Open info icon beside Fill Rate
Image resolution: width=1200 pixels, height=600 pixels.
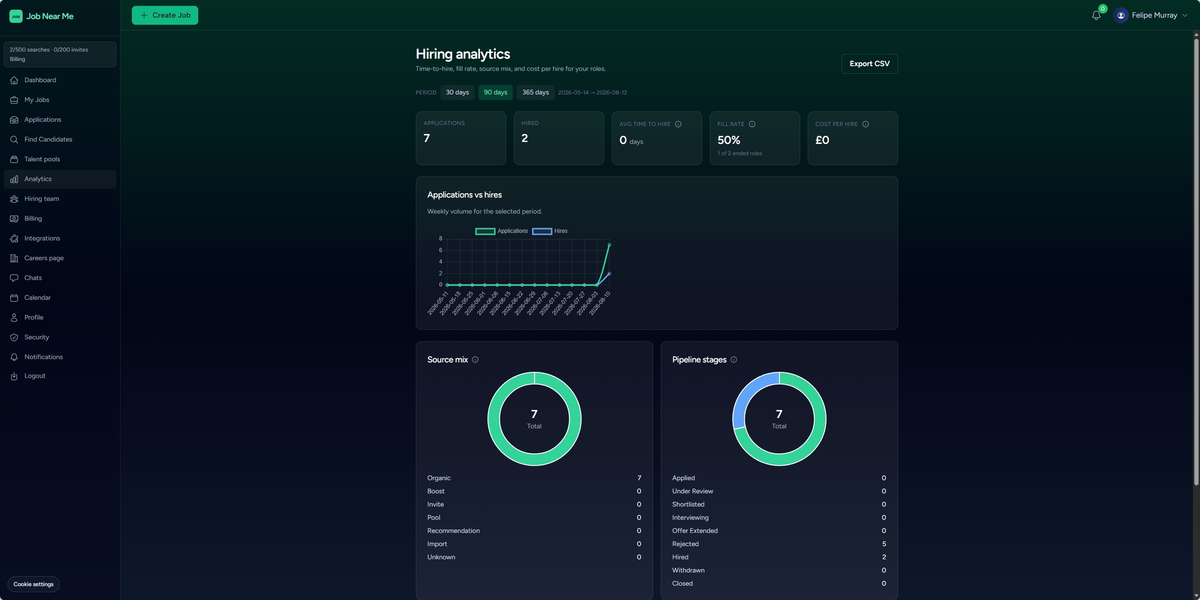click(752, 124)
